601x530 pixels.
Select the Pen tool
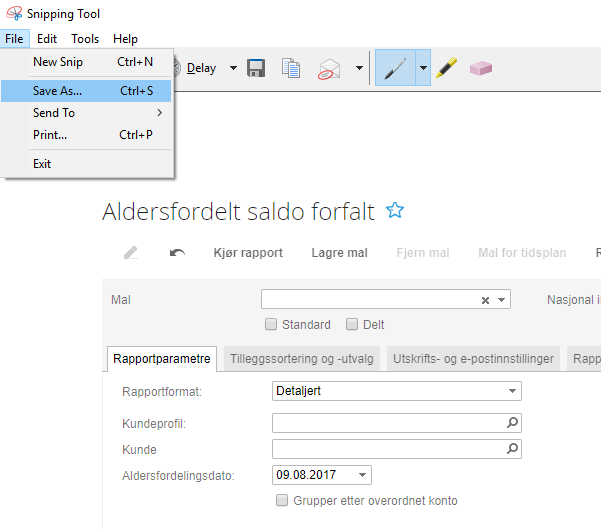click(395, 68)
